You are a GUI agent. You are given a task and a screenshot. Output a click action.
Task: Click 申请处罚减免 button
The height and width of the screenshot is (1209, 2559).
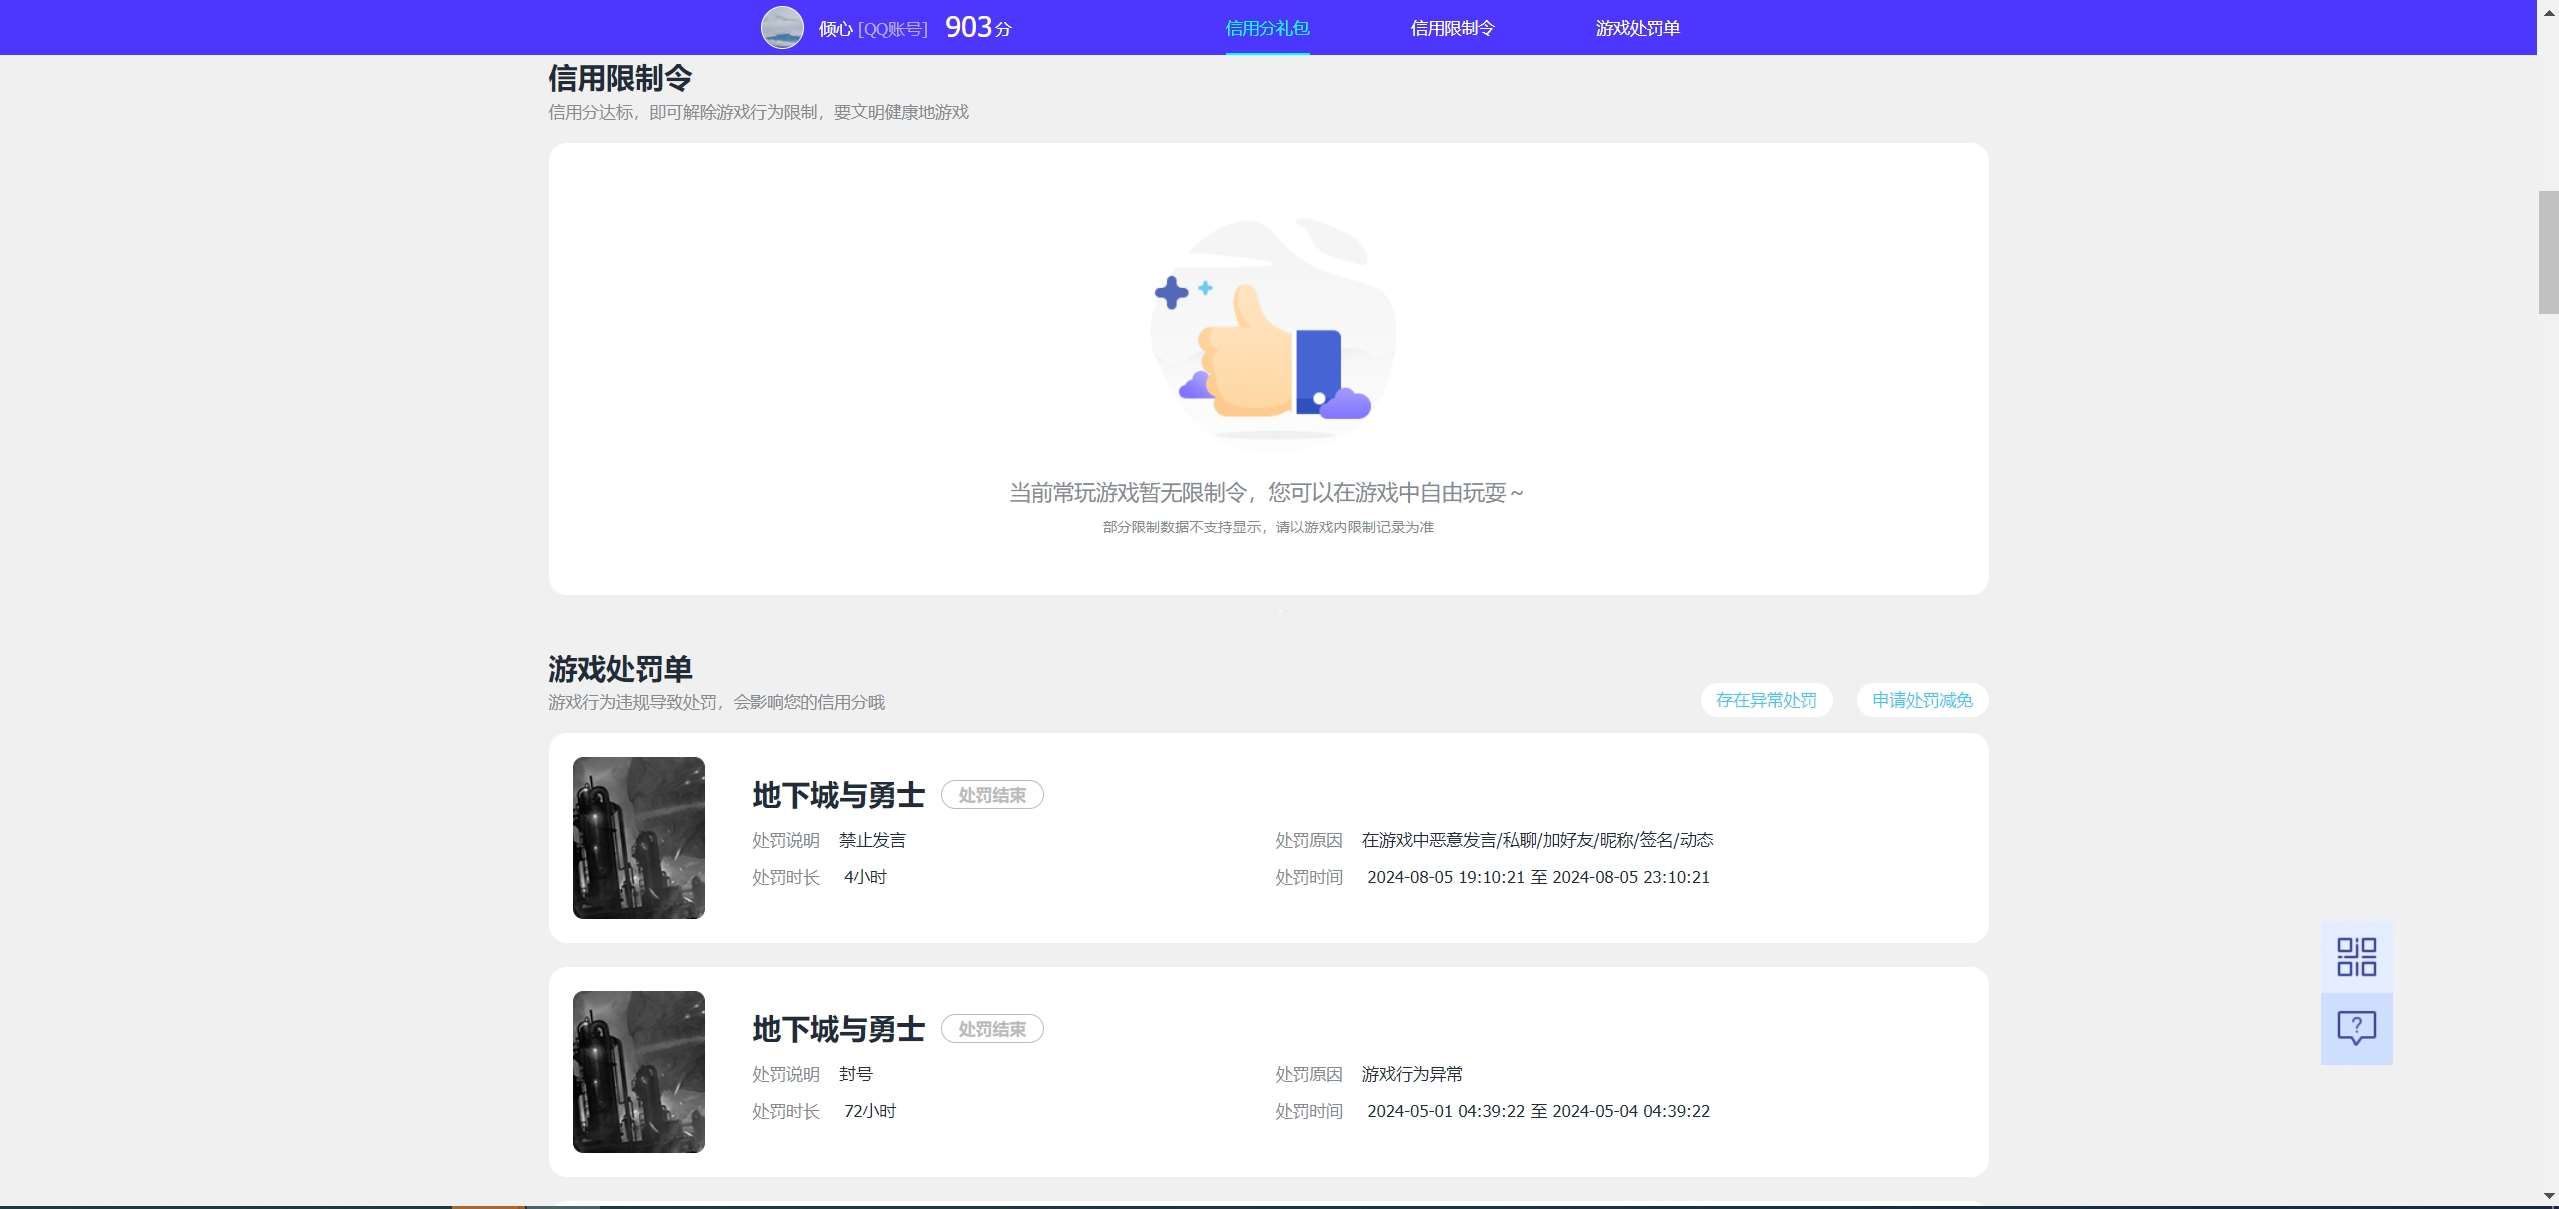[x=1922, y=700]
